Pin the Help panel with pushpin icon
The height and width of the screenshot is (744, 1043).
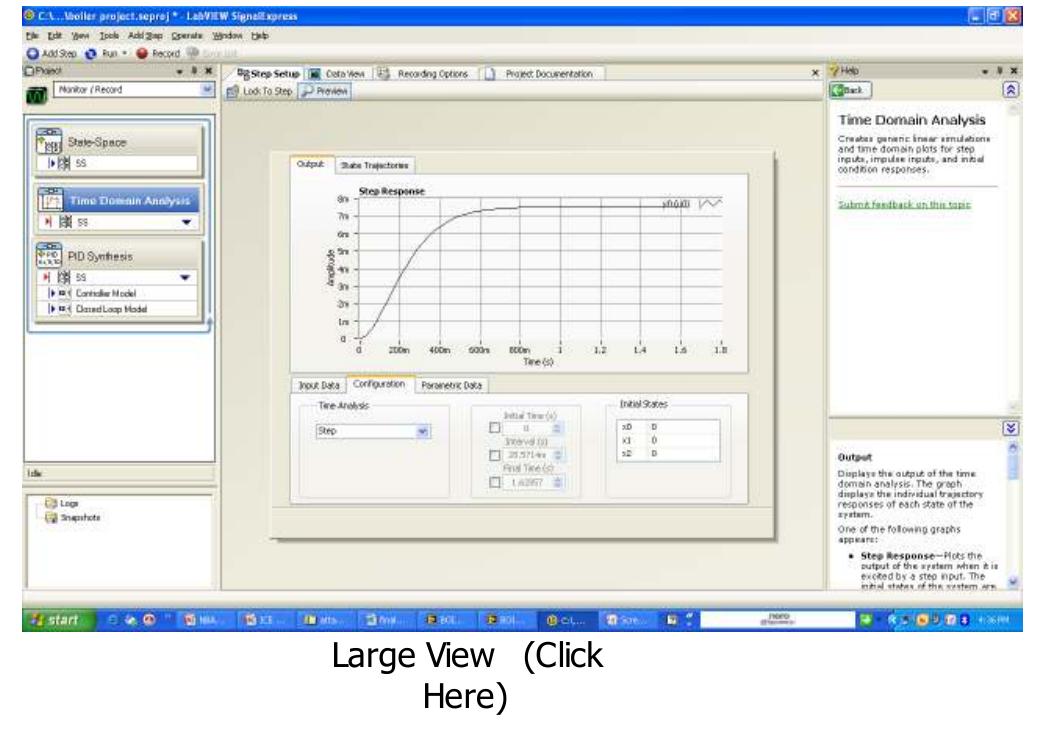(1000, 71)
